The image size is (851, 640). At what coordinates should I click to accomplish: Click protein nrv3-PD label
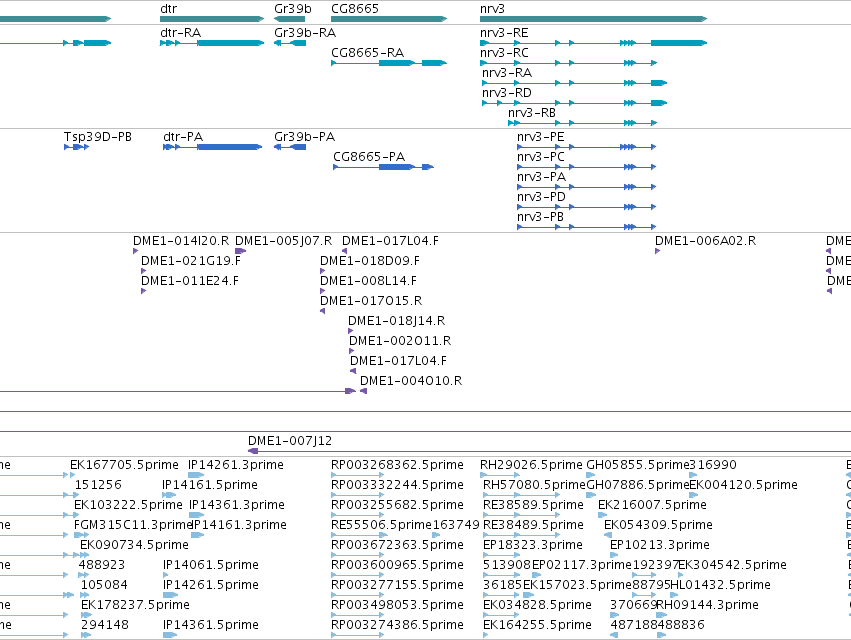coord(541,197)
